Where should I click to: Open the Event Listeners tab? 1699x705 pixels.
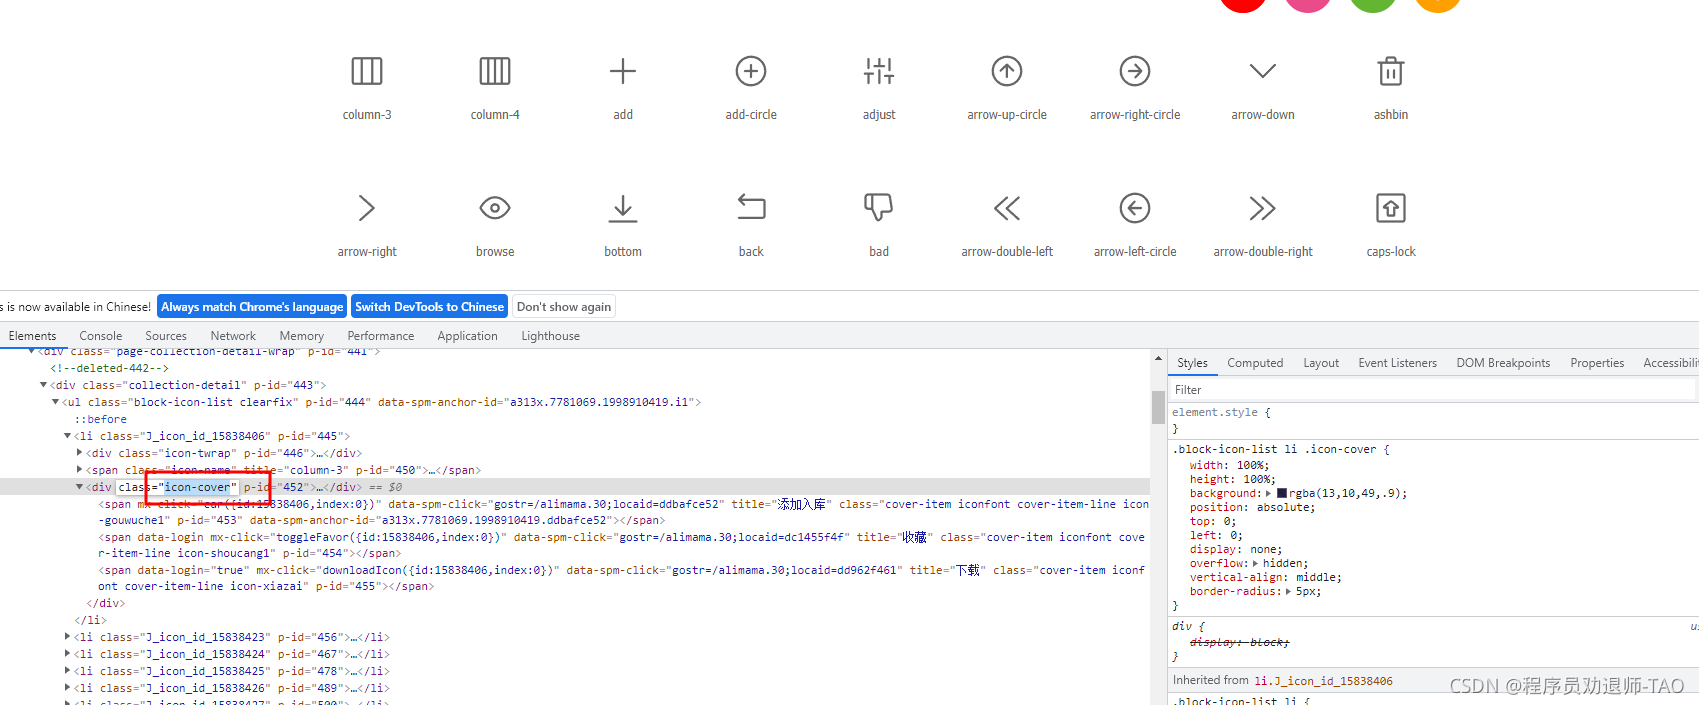[1397, 363]
